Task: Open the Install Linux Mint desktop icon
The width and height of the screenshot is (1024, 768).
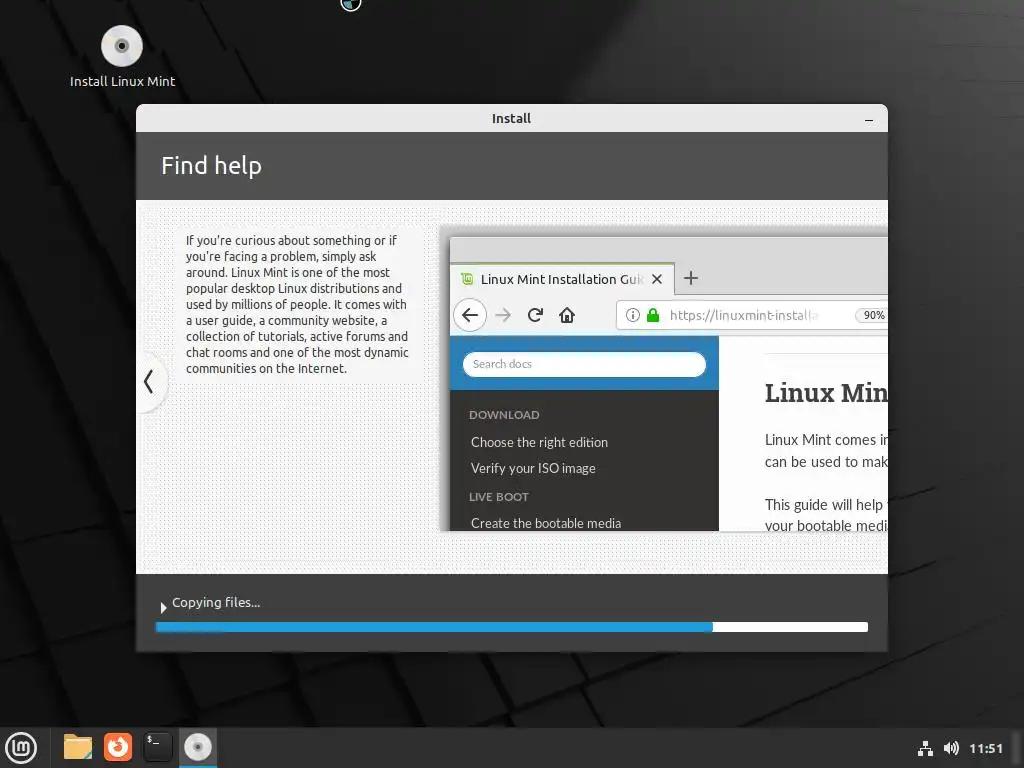Action: click(x=122, y=57)
